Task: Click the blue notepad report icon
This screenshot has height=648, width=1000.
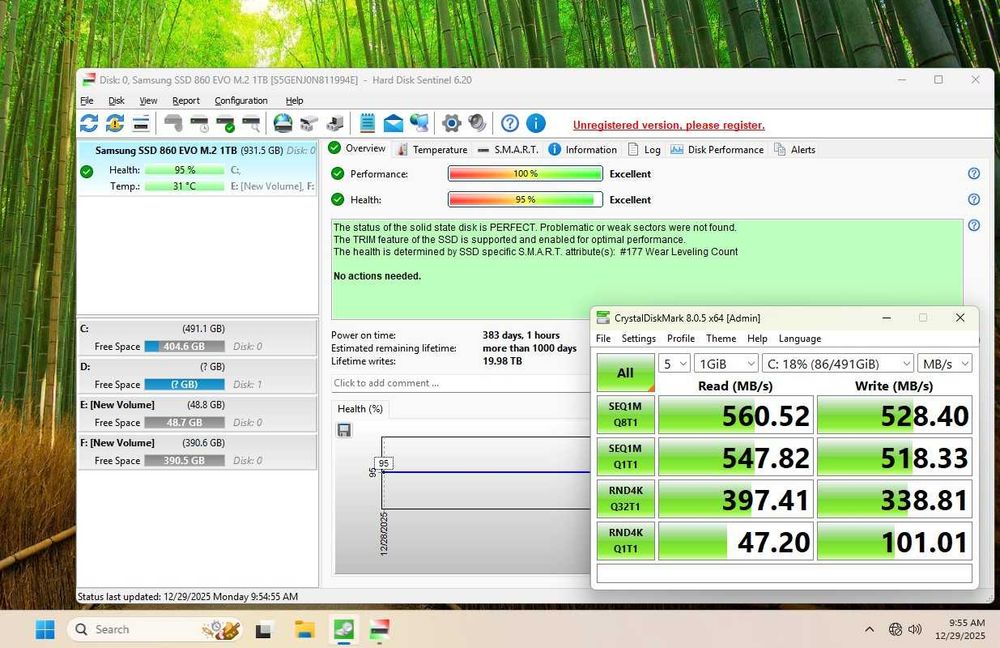Action: [367, 123]
